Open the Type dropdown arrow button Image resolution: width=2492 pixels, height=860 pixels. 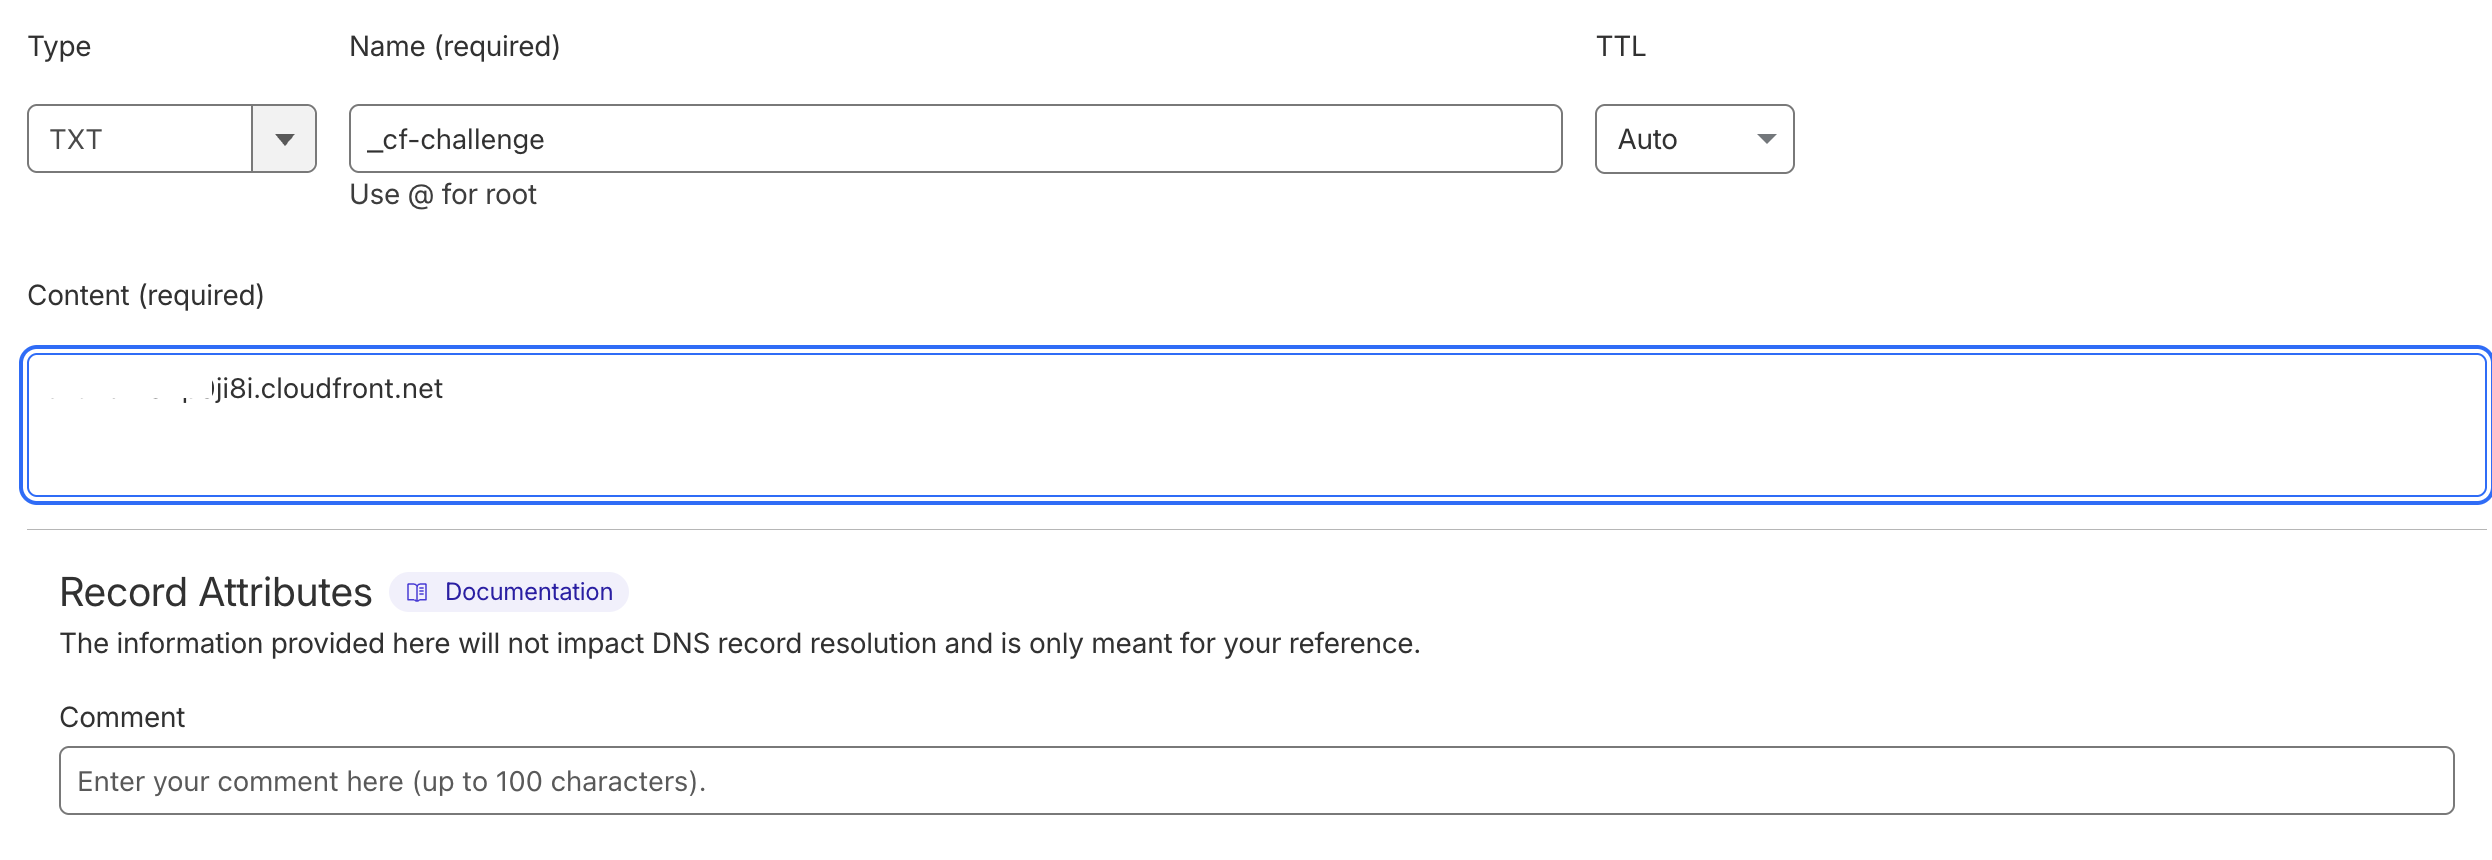click(x=284, y=139)
